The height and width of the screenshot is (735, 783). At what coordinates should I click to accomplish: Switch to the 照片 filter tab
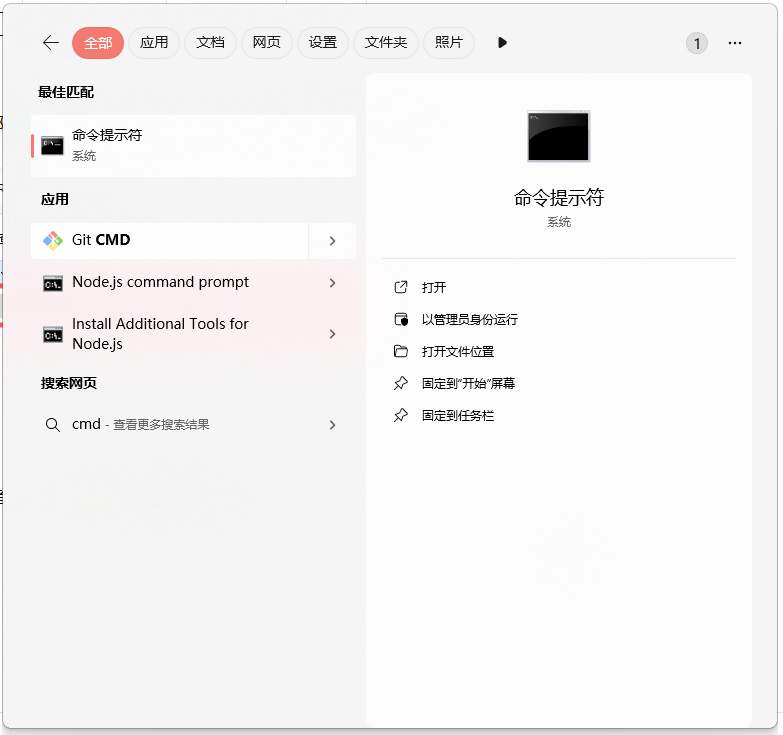[x=448, y=43]
